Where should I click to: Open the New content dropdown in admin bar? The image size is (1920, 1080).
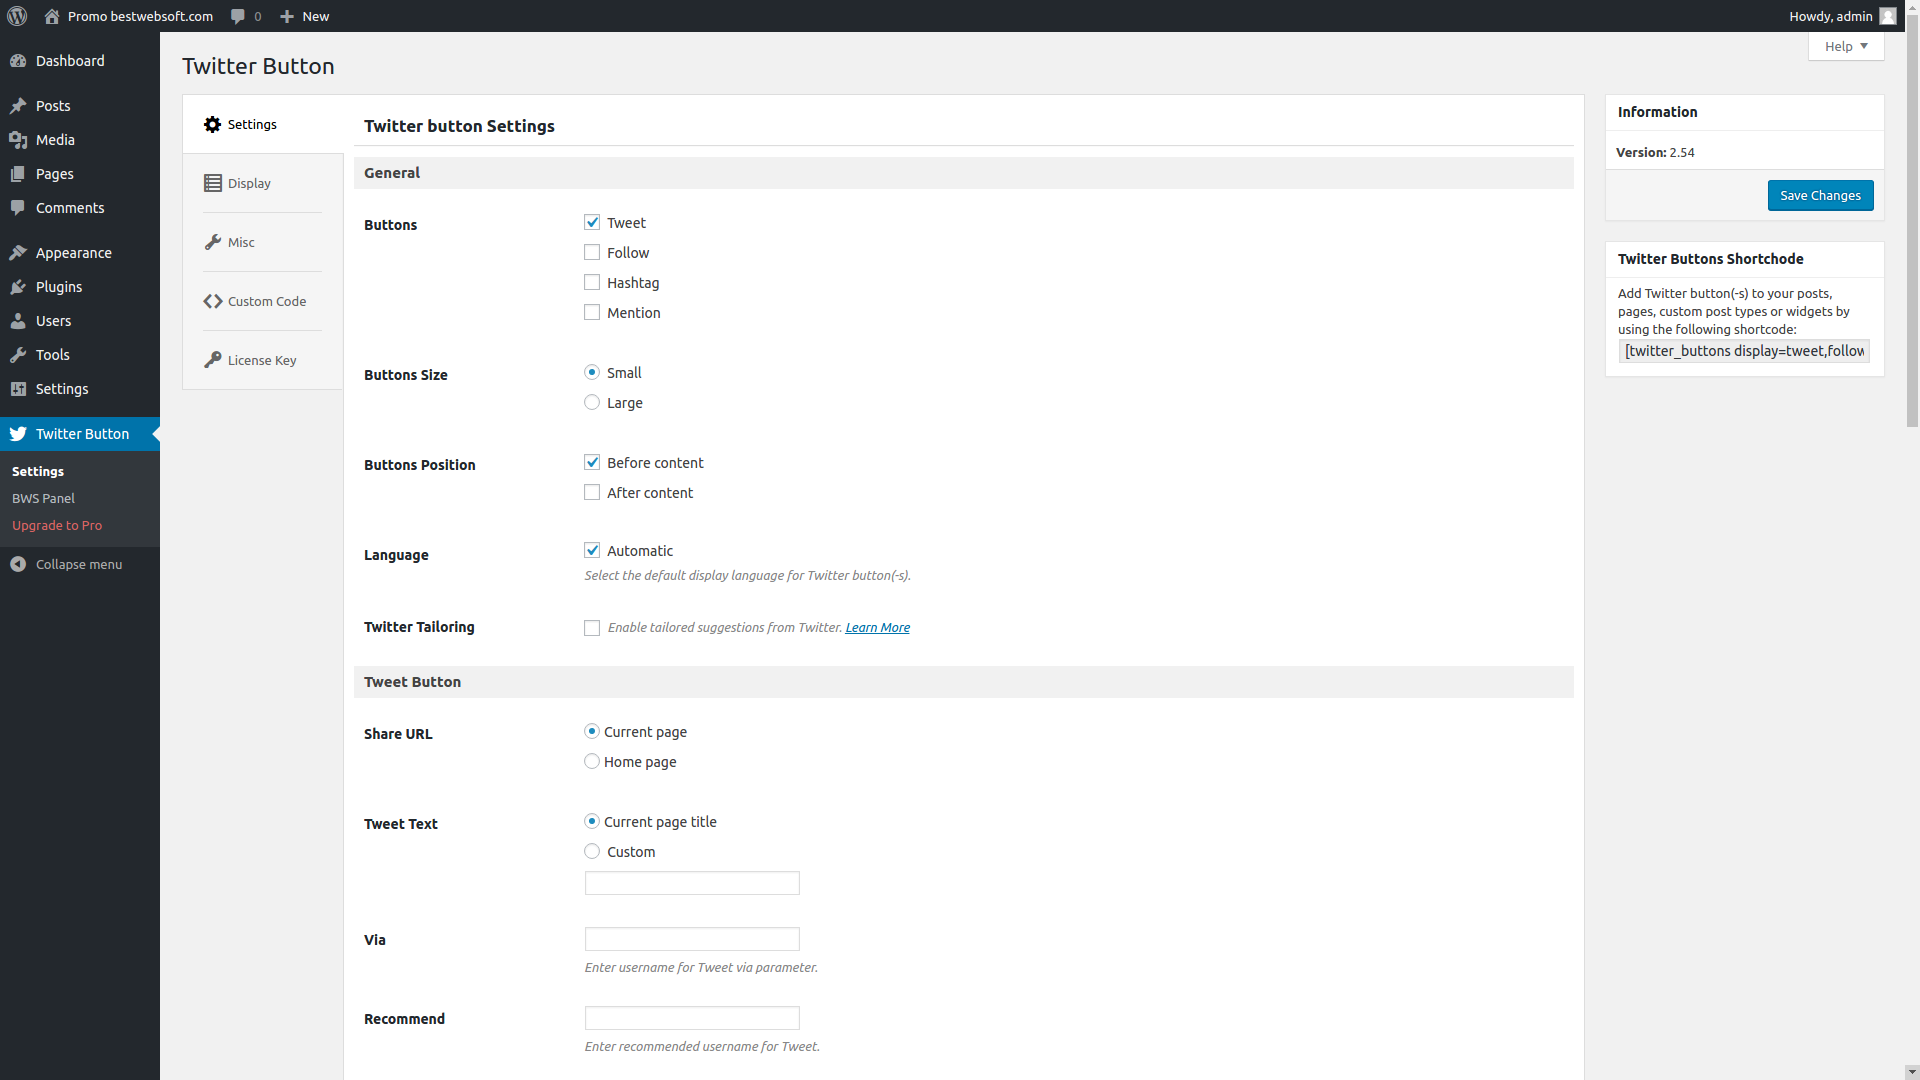click(x=305, y=16)
